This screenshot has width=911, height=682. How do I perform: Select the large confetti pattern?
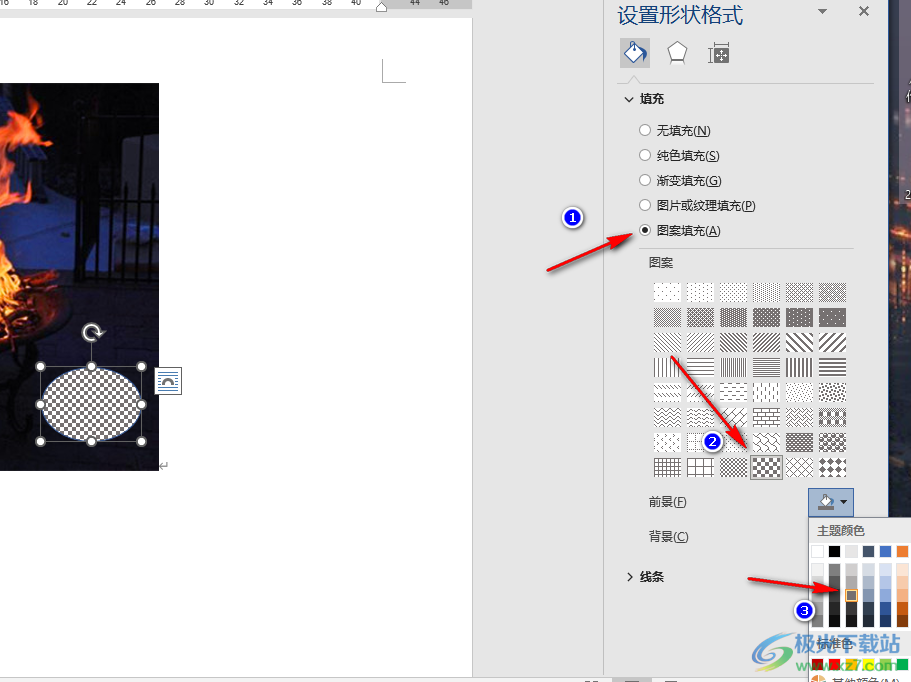click(833, 392)
